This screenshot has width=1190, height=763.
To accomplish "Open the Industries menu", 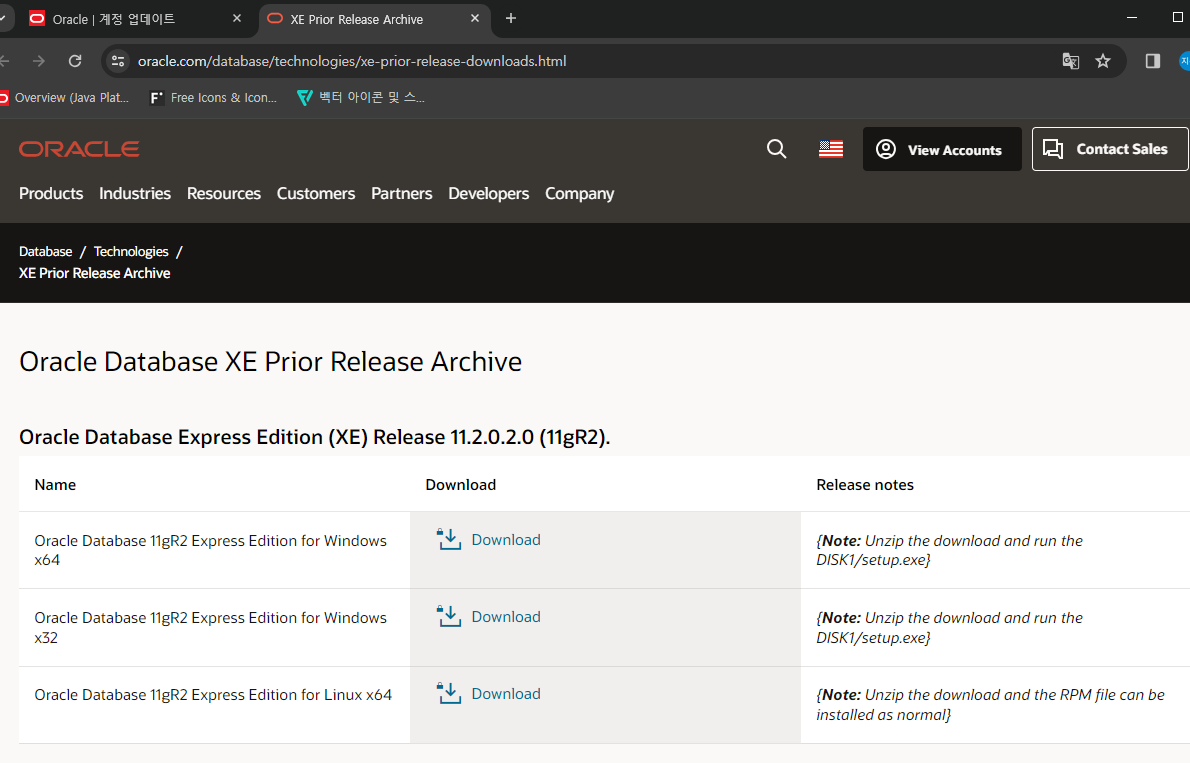I will coord(135,194).
